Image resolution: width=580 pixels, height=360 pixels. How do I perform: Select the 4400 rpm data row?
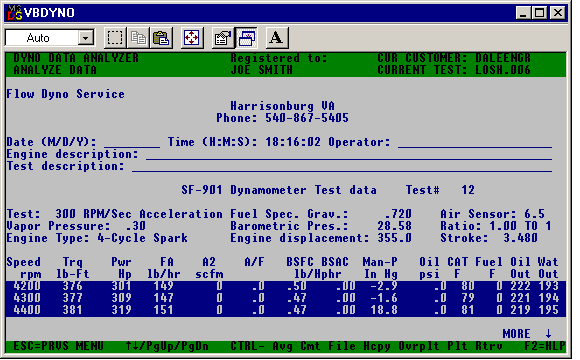coord(286,310)
